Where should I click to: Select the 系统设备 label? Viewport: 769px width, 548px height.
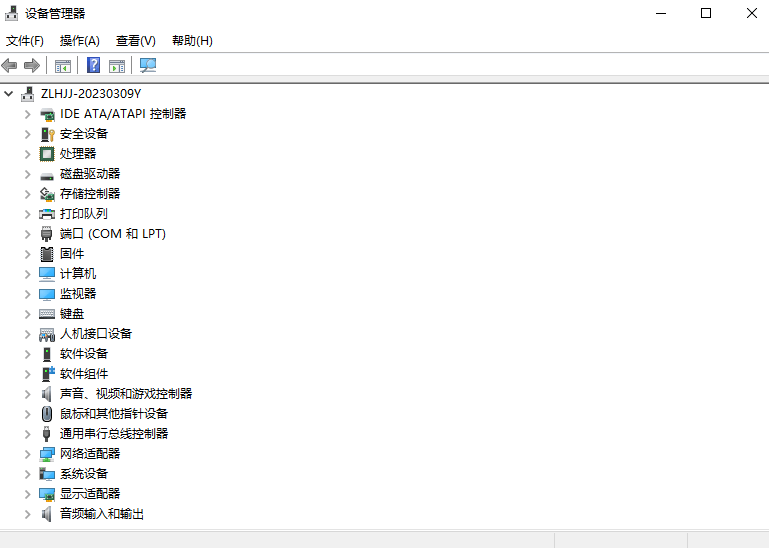pos(84,474)
